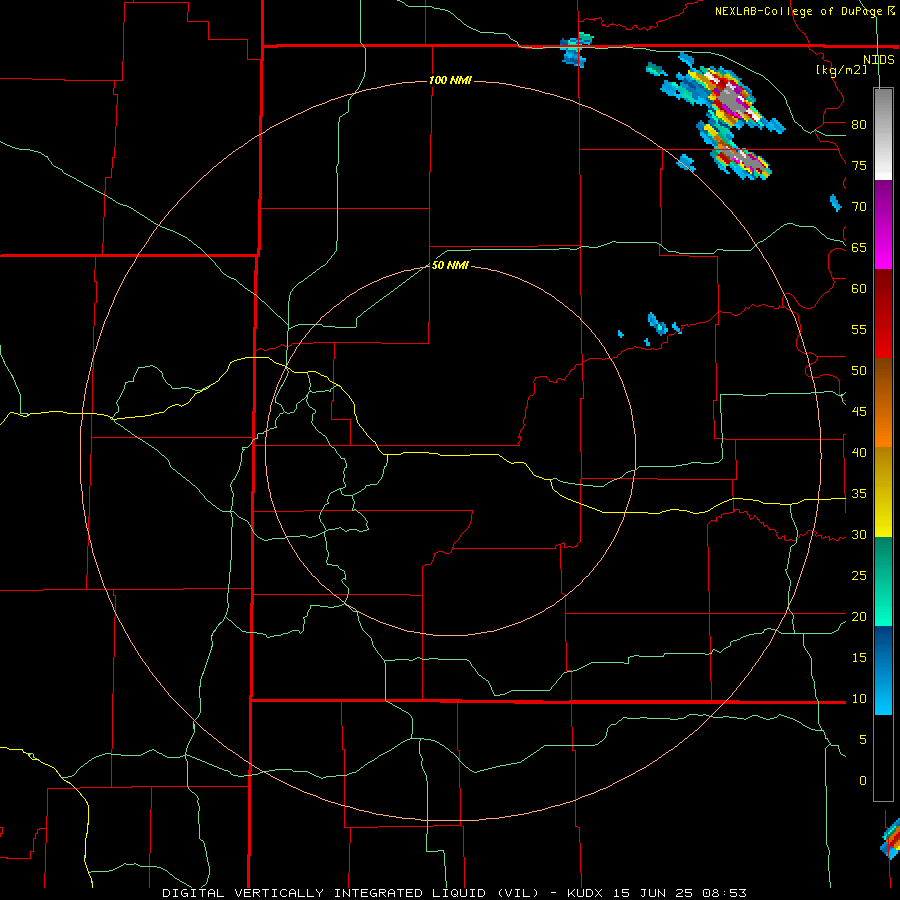This screenshot has width=900, height=900.
Task: Click the 50 NMI range ring label
Action: click(450, 265)
